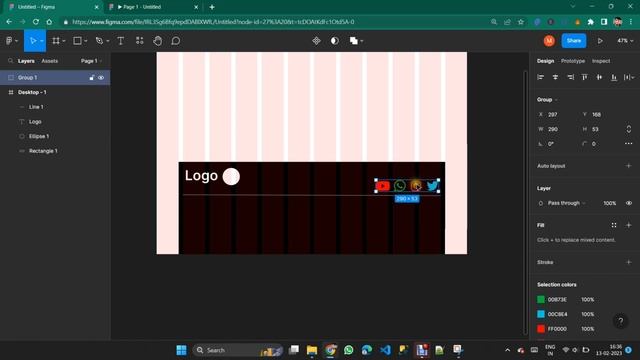
Task: Open Boolean operations dropdown arrow
Action: pos(362,41)
